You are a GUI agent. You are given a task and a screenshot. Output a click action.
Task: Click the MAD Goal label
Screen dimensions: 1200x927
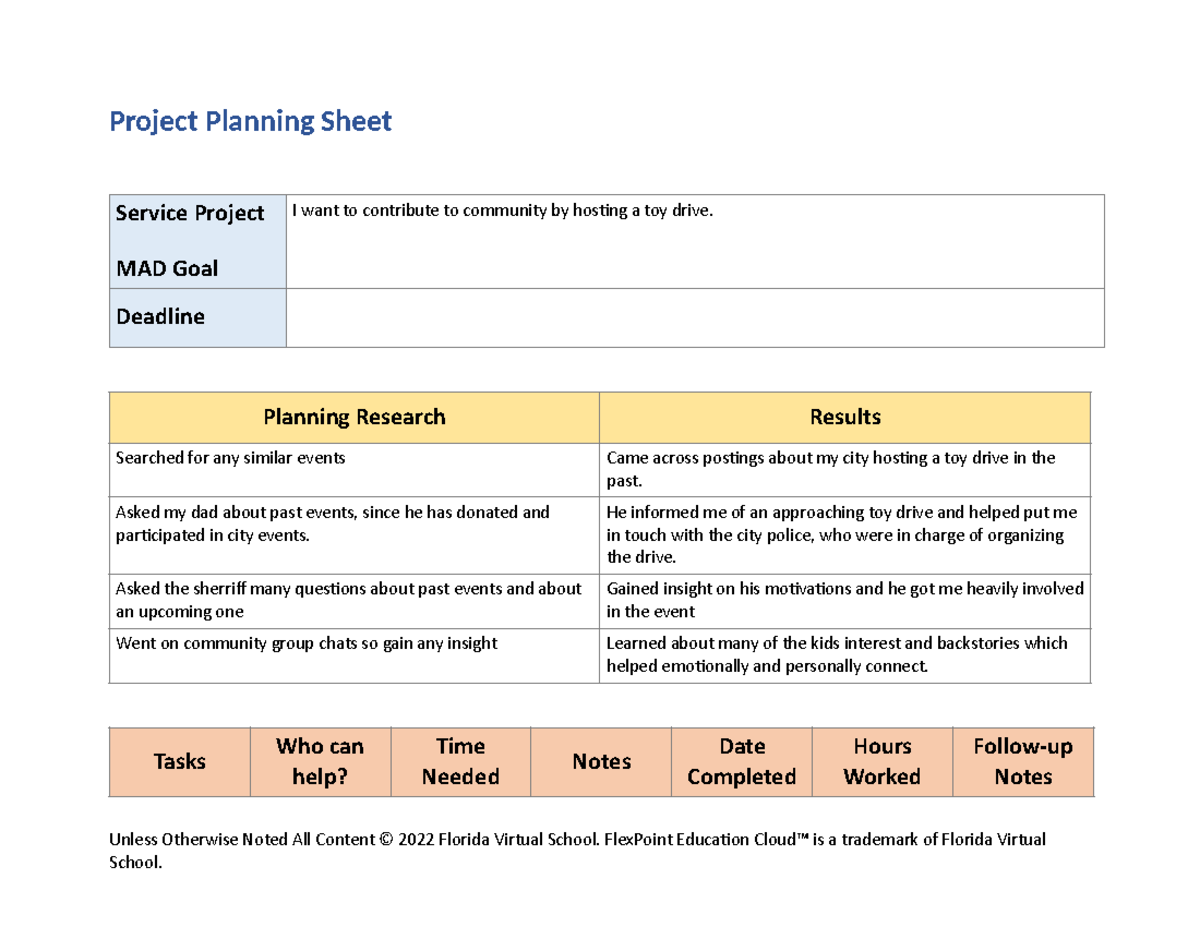click(167, 268)
